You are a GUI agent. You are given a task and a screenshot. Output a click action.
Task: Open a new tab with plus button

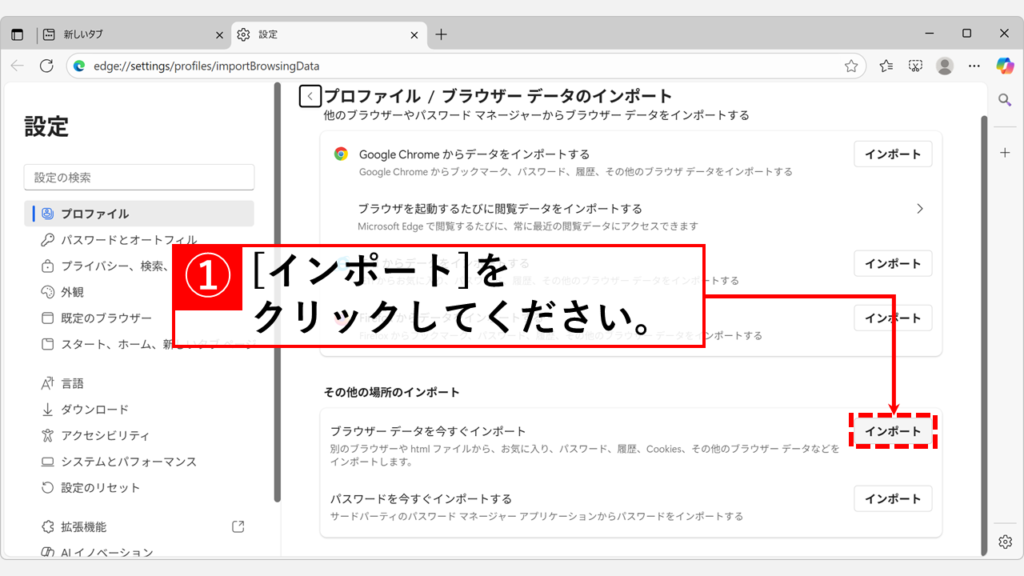(441, 35)
